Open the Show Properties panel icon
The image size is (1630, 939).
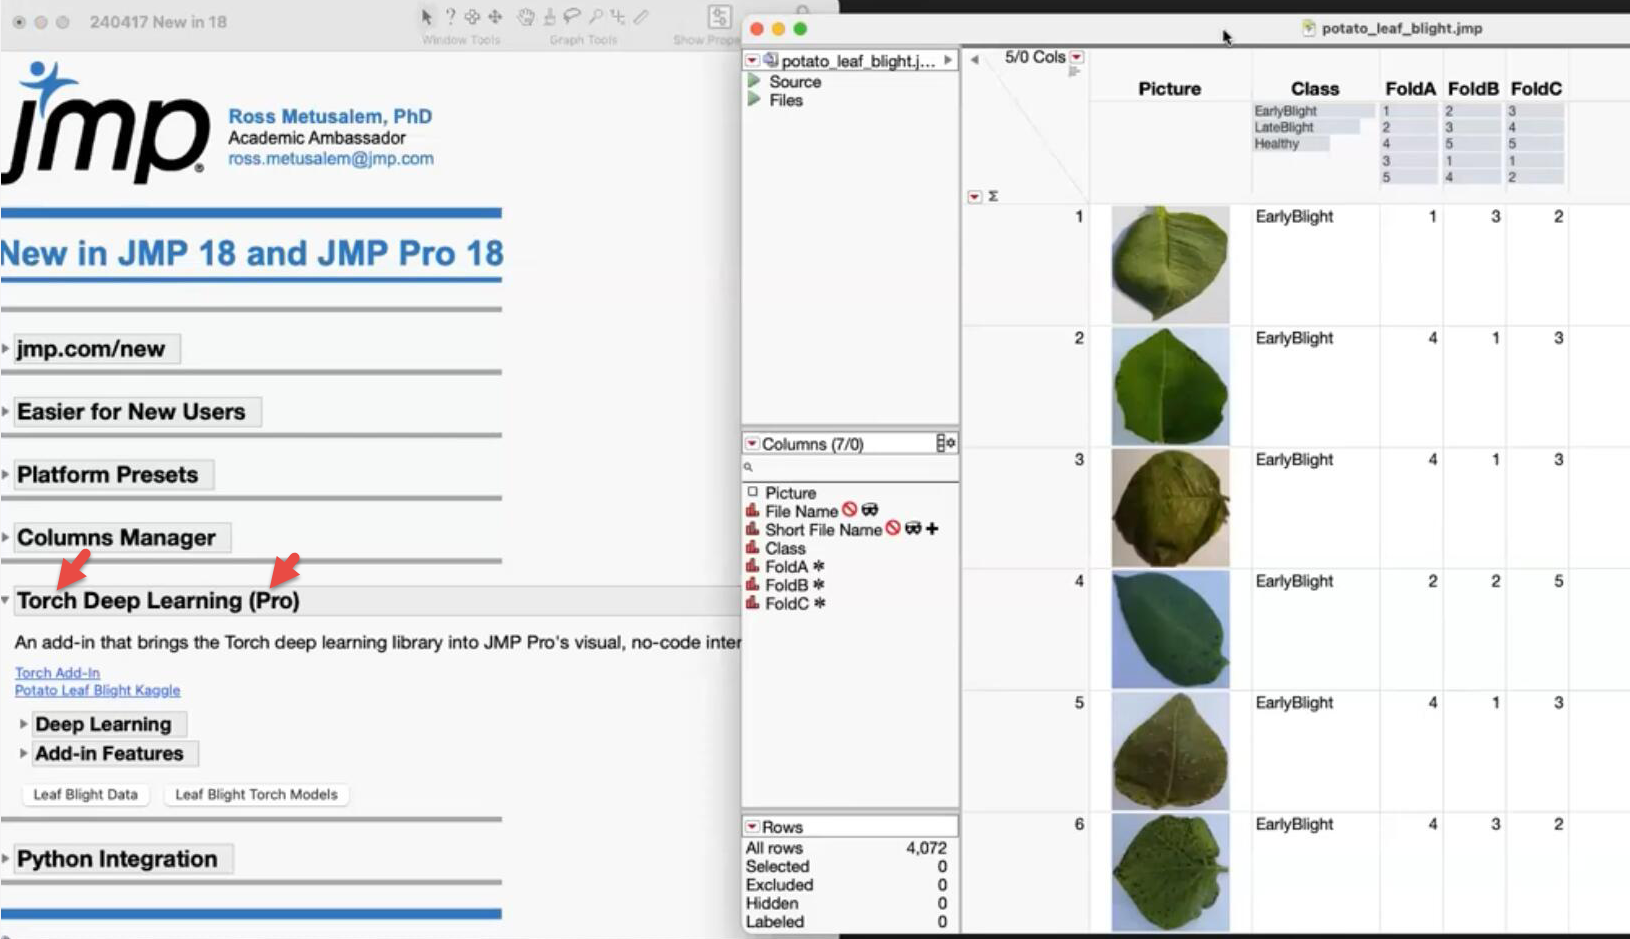(x=720, y=16)
